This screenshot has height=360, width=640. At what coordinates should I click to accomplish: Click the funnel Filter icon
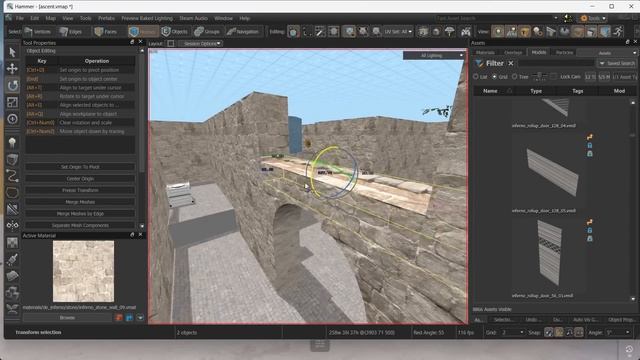479,63
